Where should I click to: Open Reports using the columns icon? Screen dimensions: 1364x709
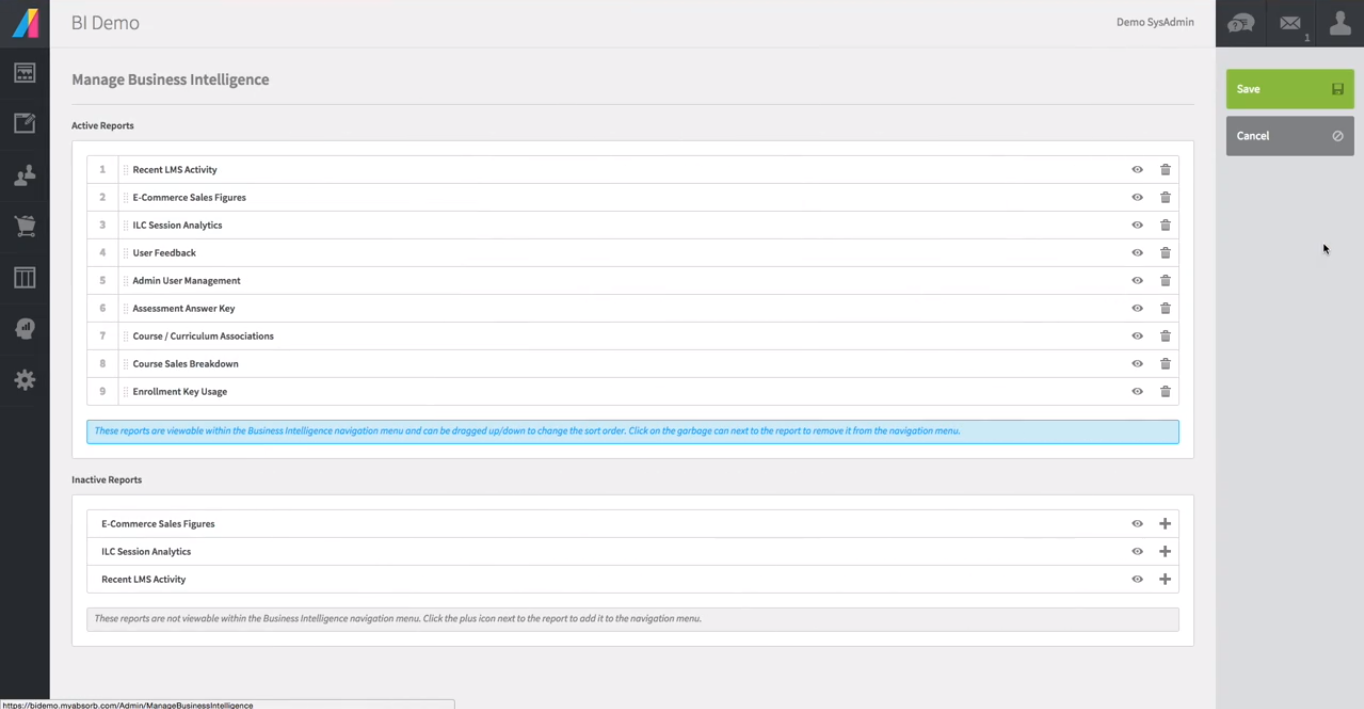coord(24,277)
